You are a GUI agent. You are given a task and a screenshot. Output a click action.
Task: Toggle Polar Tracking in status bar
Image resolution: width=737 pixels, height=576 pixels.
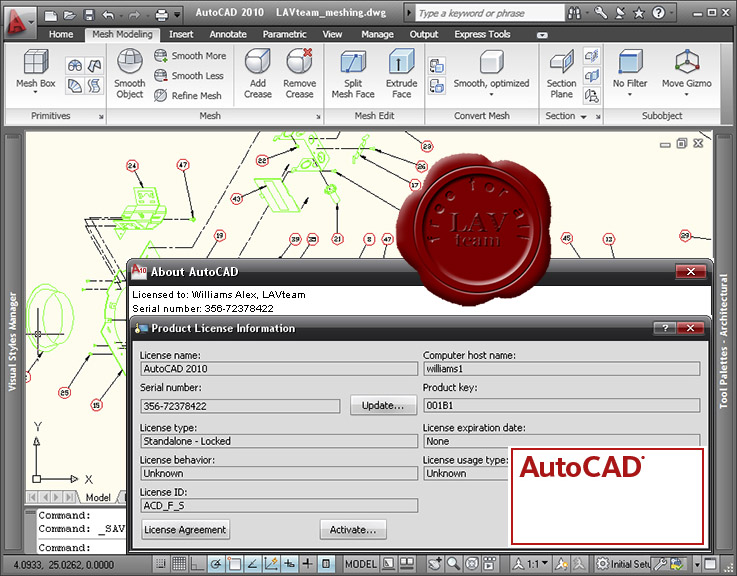click(215, 563)
